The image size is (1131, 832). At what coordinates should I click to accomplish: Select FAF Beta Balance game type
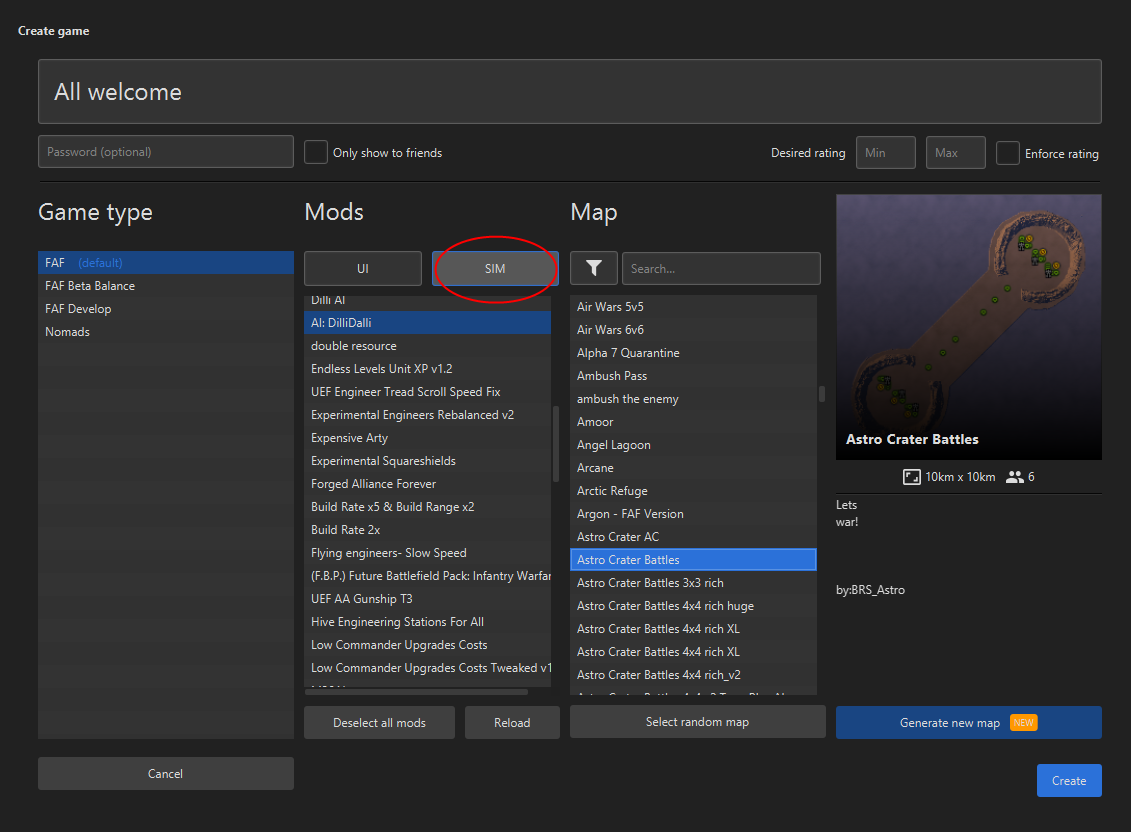tap(166, 286)
